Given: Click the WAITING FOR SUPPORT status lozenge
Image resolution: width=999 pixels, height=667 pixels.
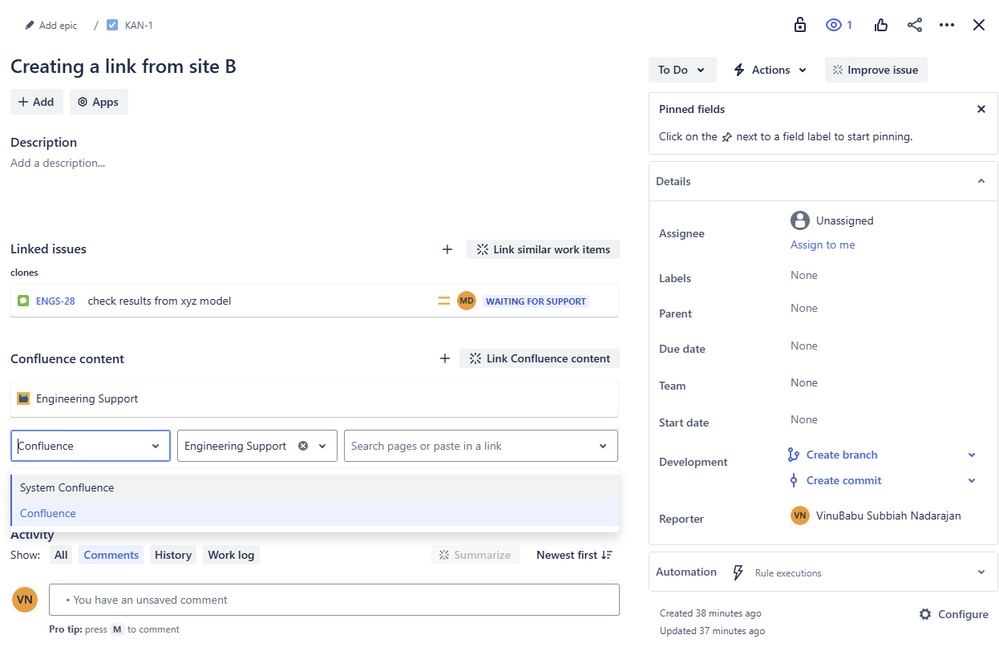Looking at the screenshot, I should (x=536, y=301).
